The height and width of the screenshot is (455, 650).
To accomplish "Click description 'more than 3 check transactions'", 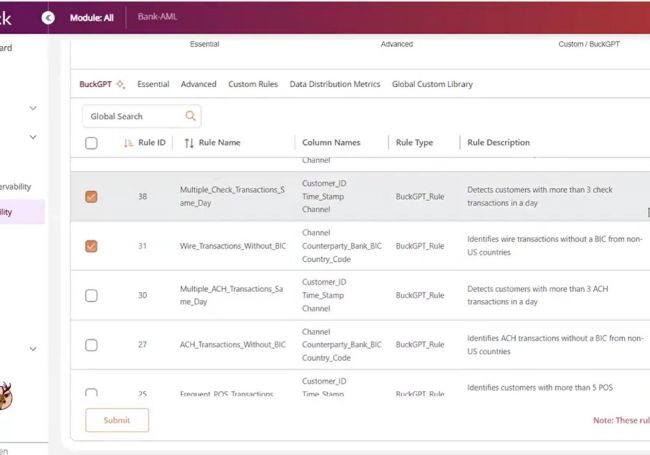I will coord(540,196).
